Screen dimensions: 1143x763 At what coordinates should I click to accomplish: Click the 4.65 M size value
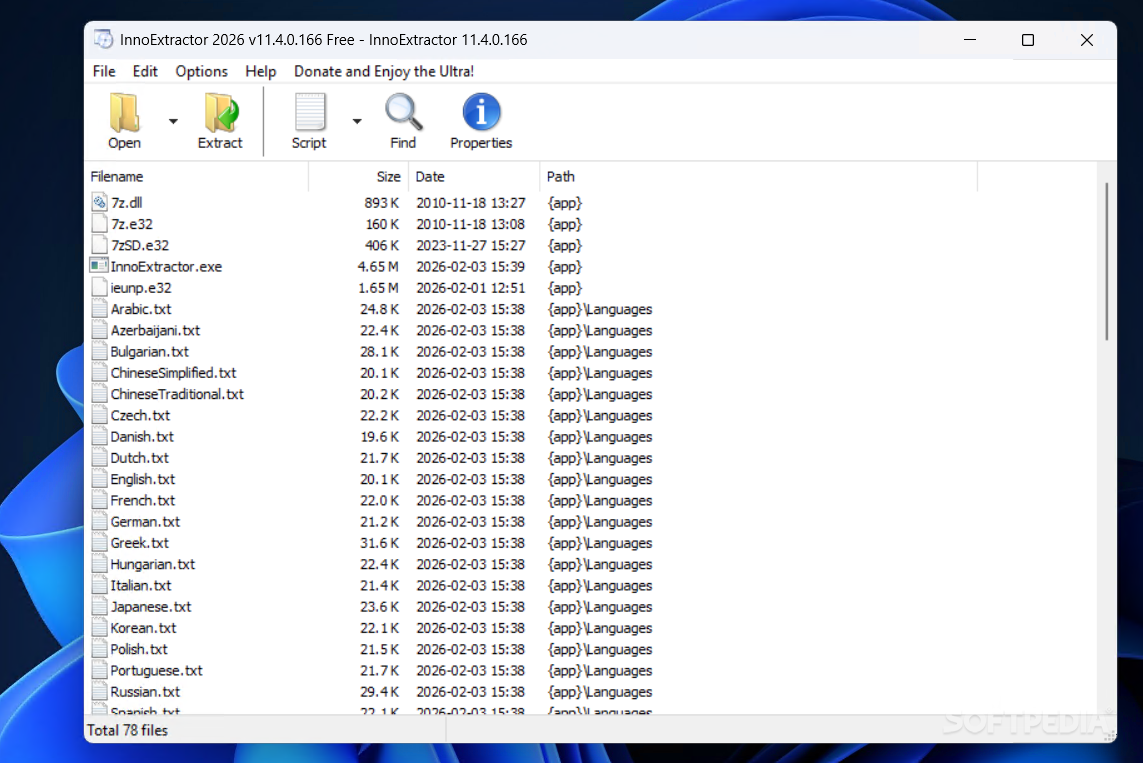(x=378, y=267)
